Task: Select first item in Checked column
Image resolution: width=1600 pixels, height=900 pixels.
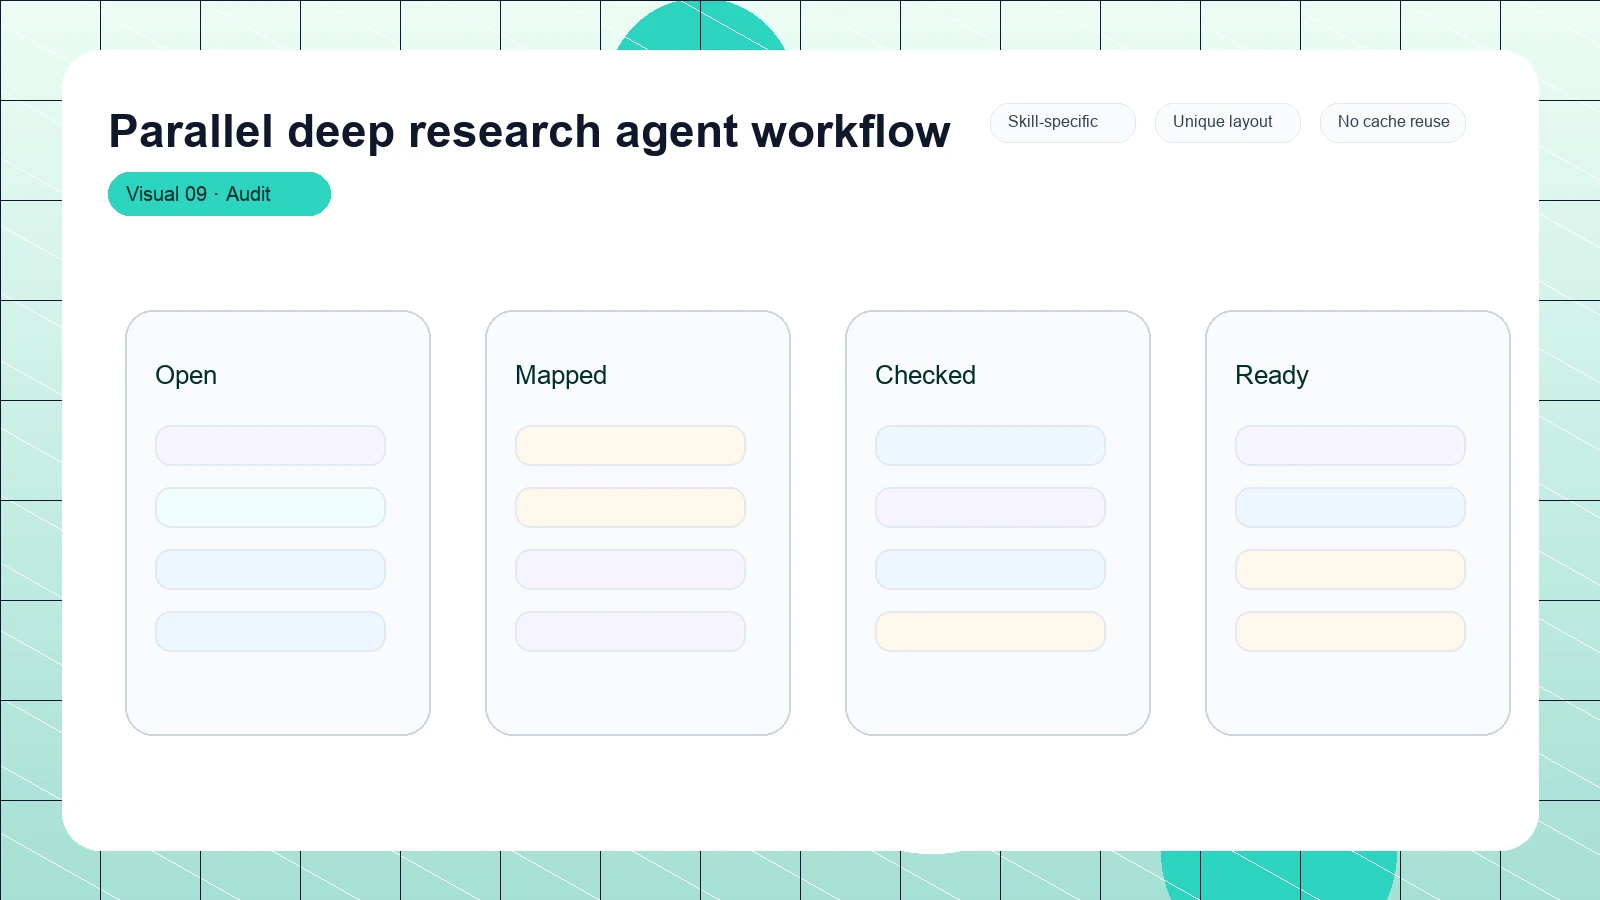Action: point(990,445)
